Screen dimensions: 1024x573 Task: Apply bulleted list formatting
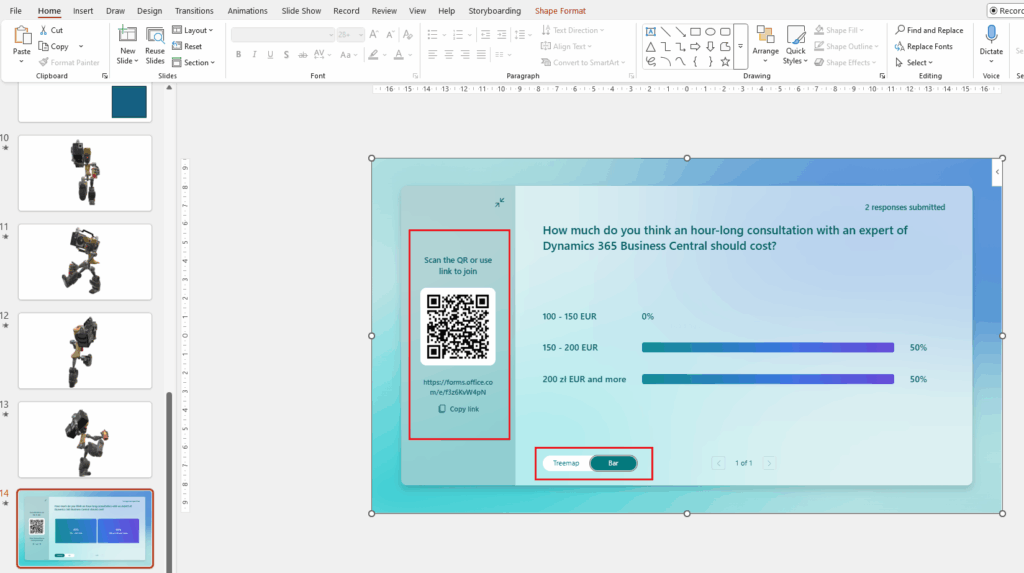pyautogui.click(x=432, y=35)
